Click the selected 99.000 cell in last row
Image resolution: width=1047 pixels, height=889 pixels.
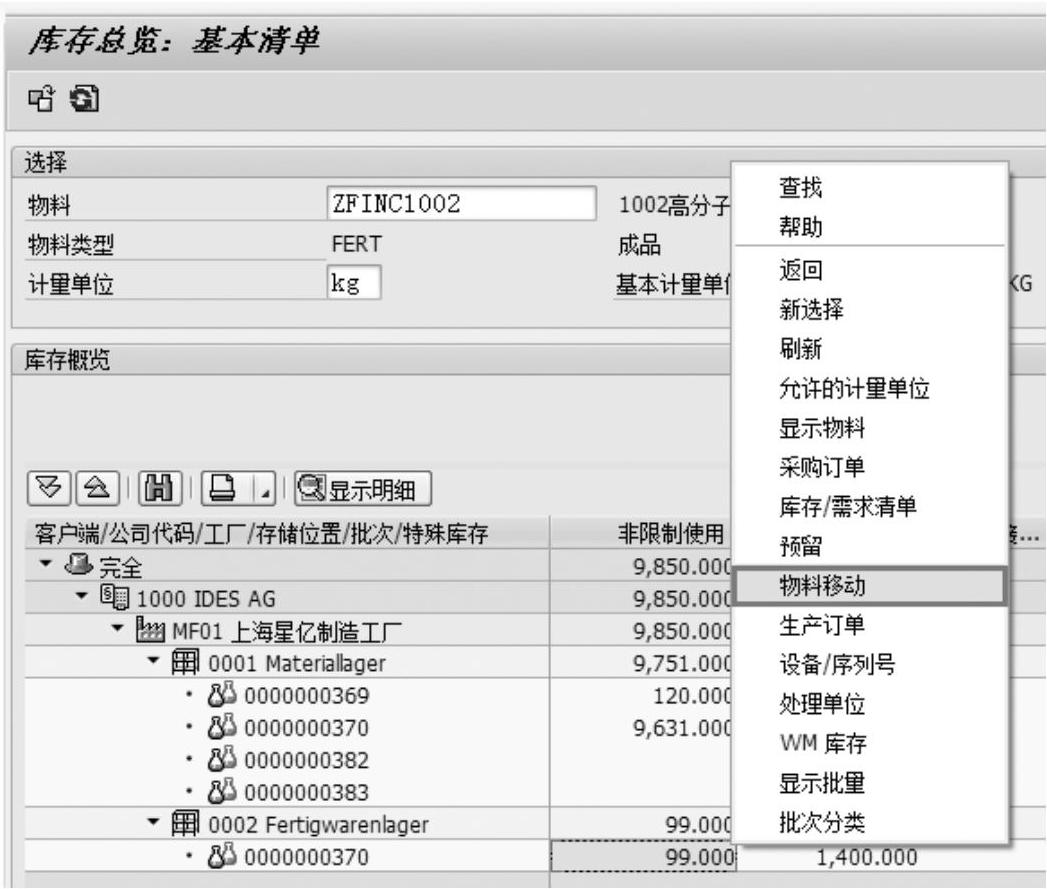click(643, 856)
